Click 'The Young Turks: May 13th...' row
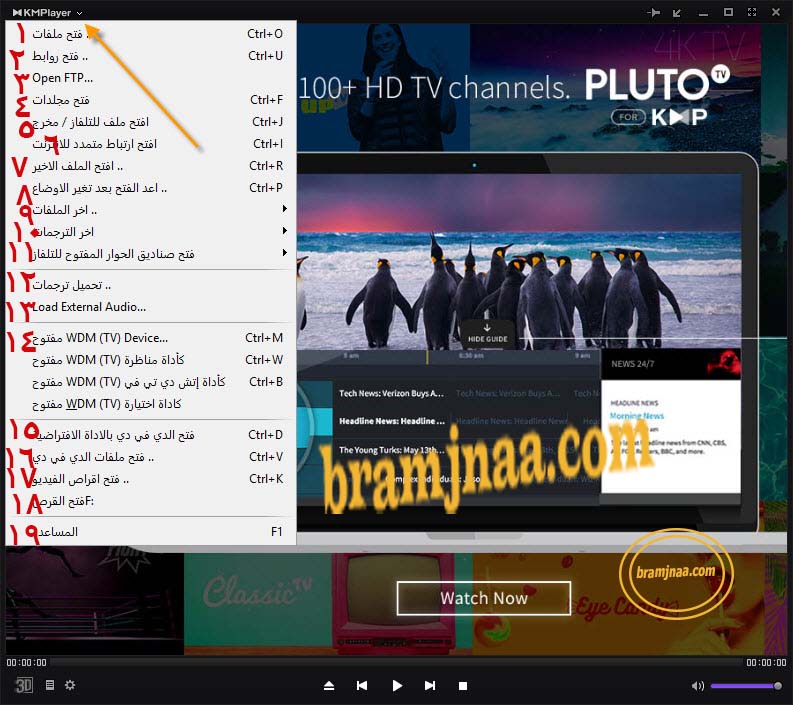This screenshot has width=793, height=705. (x=391, y=450)
